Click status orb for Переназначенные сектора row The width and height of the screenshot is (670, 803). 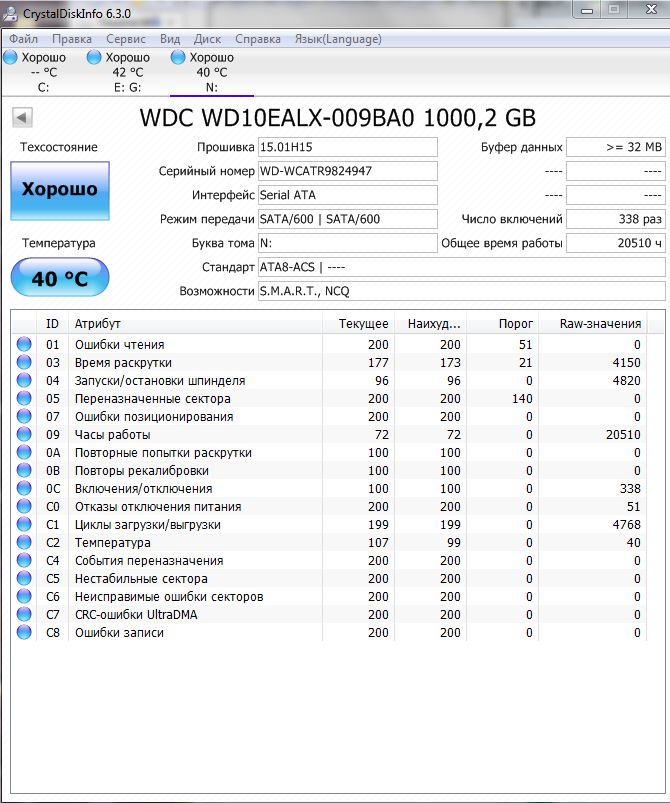click(x=24, y=398)
